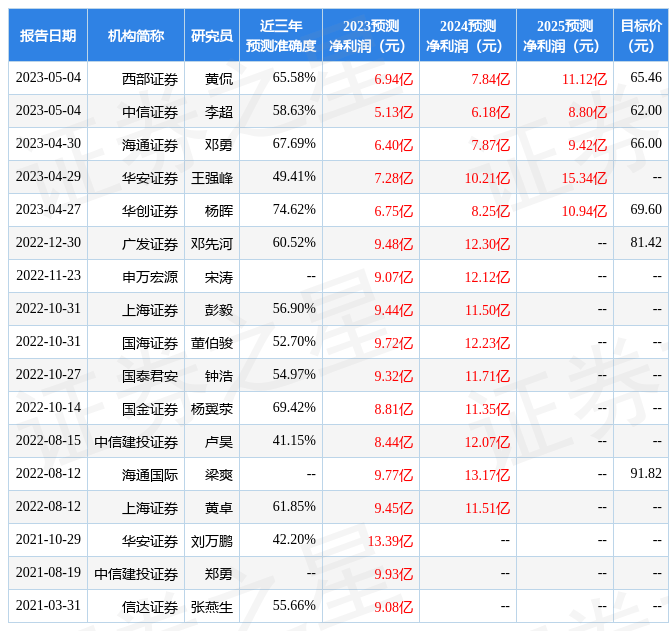Viewport: 669px width, 631px height.
Task: Open 中信证券 institution entry
Action: click(150, 111)
